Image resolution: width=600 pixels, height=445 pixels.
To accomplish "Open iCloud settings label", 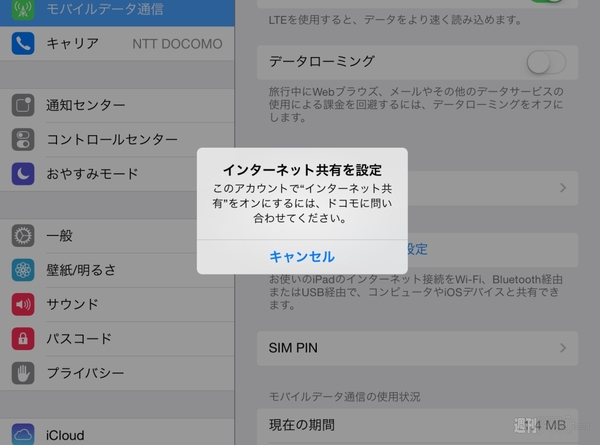I will click(x=65, y=435).
